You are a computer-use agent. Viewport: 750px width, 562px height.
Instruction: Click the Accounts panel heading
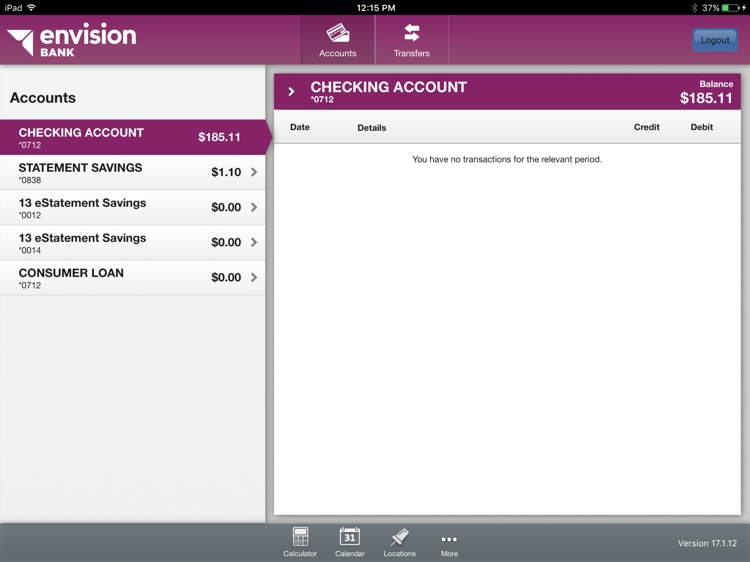pos(43,98)
